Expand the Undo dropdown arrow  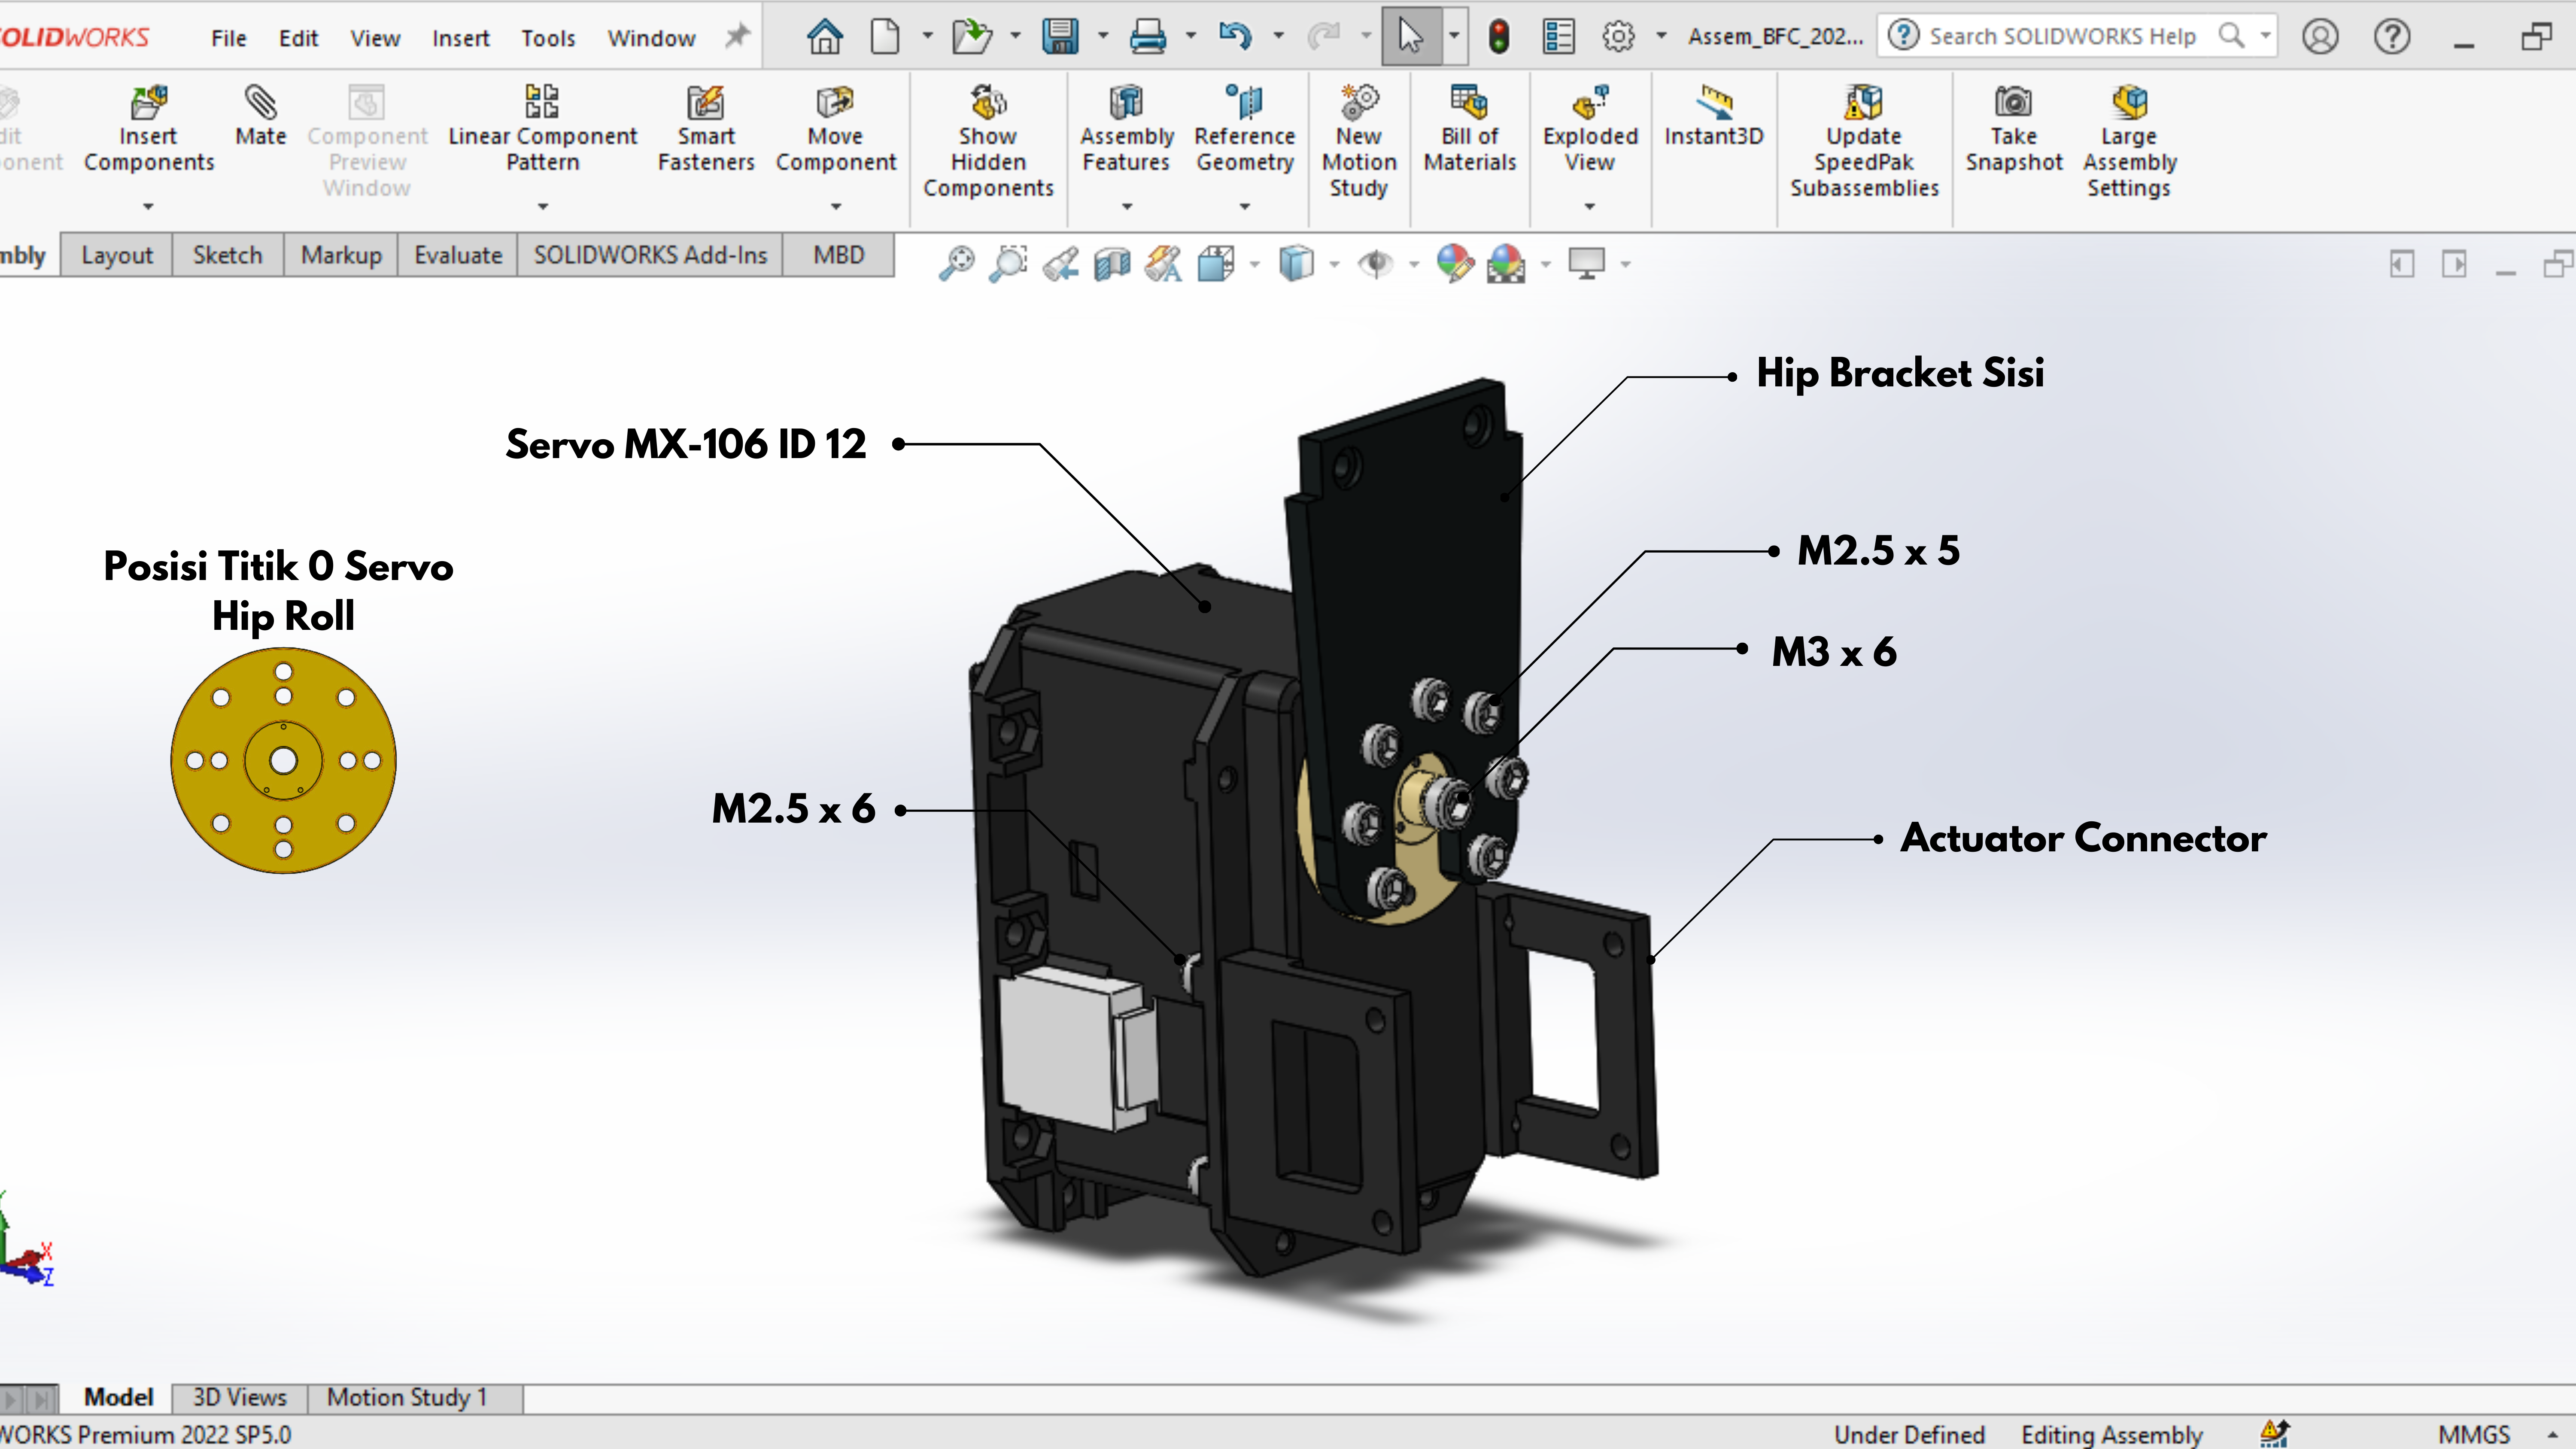[x=1278, y=36]
